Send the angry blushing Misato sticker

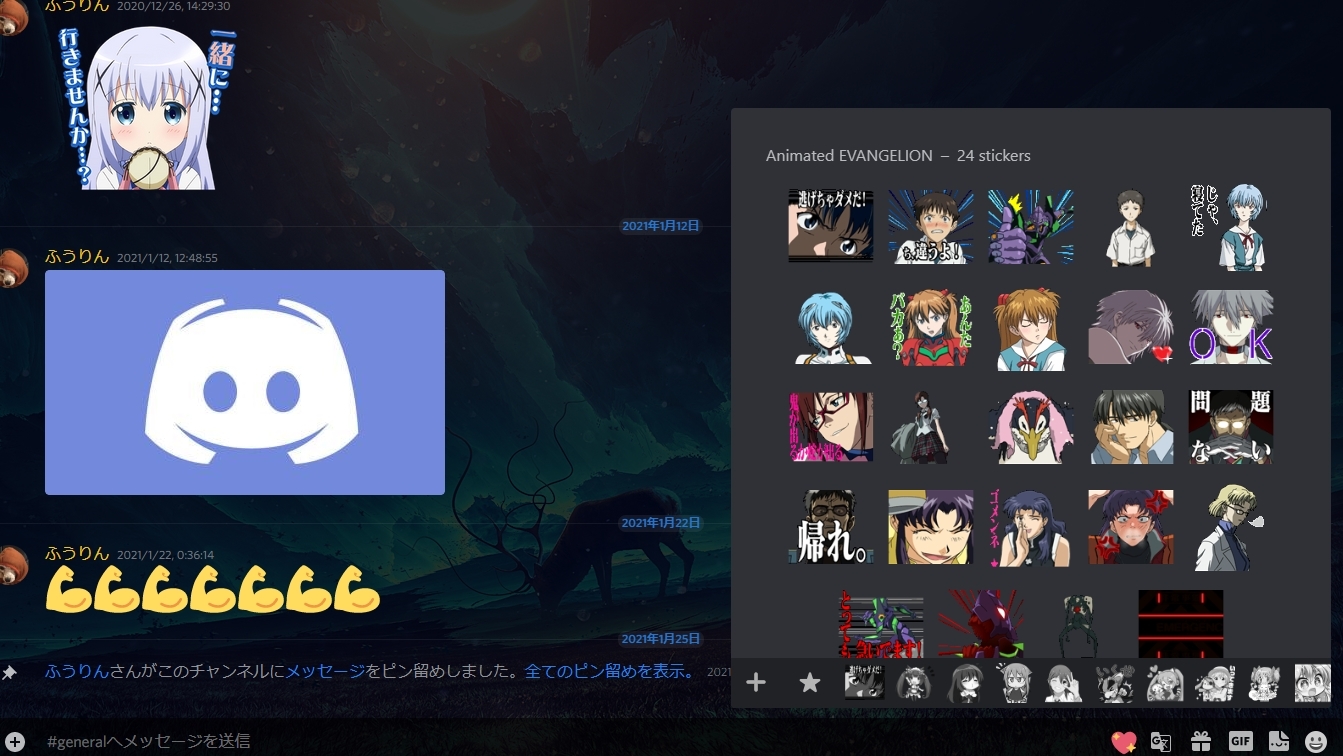coord(1131,527)
